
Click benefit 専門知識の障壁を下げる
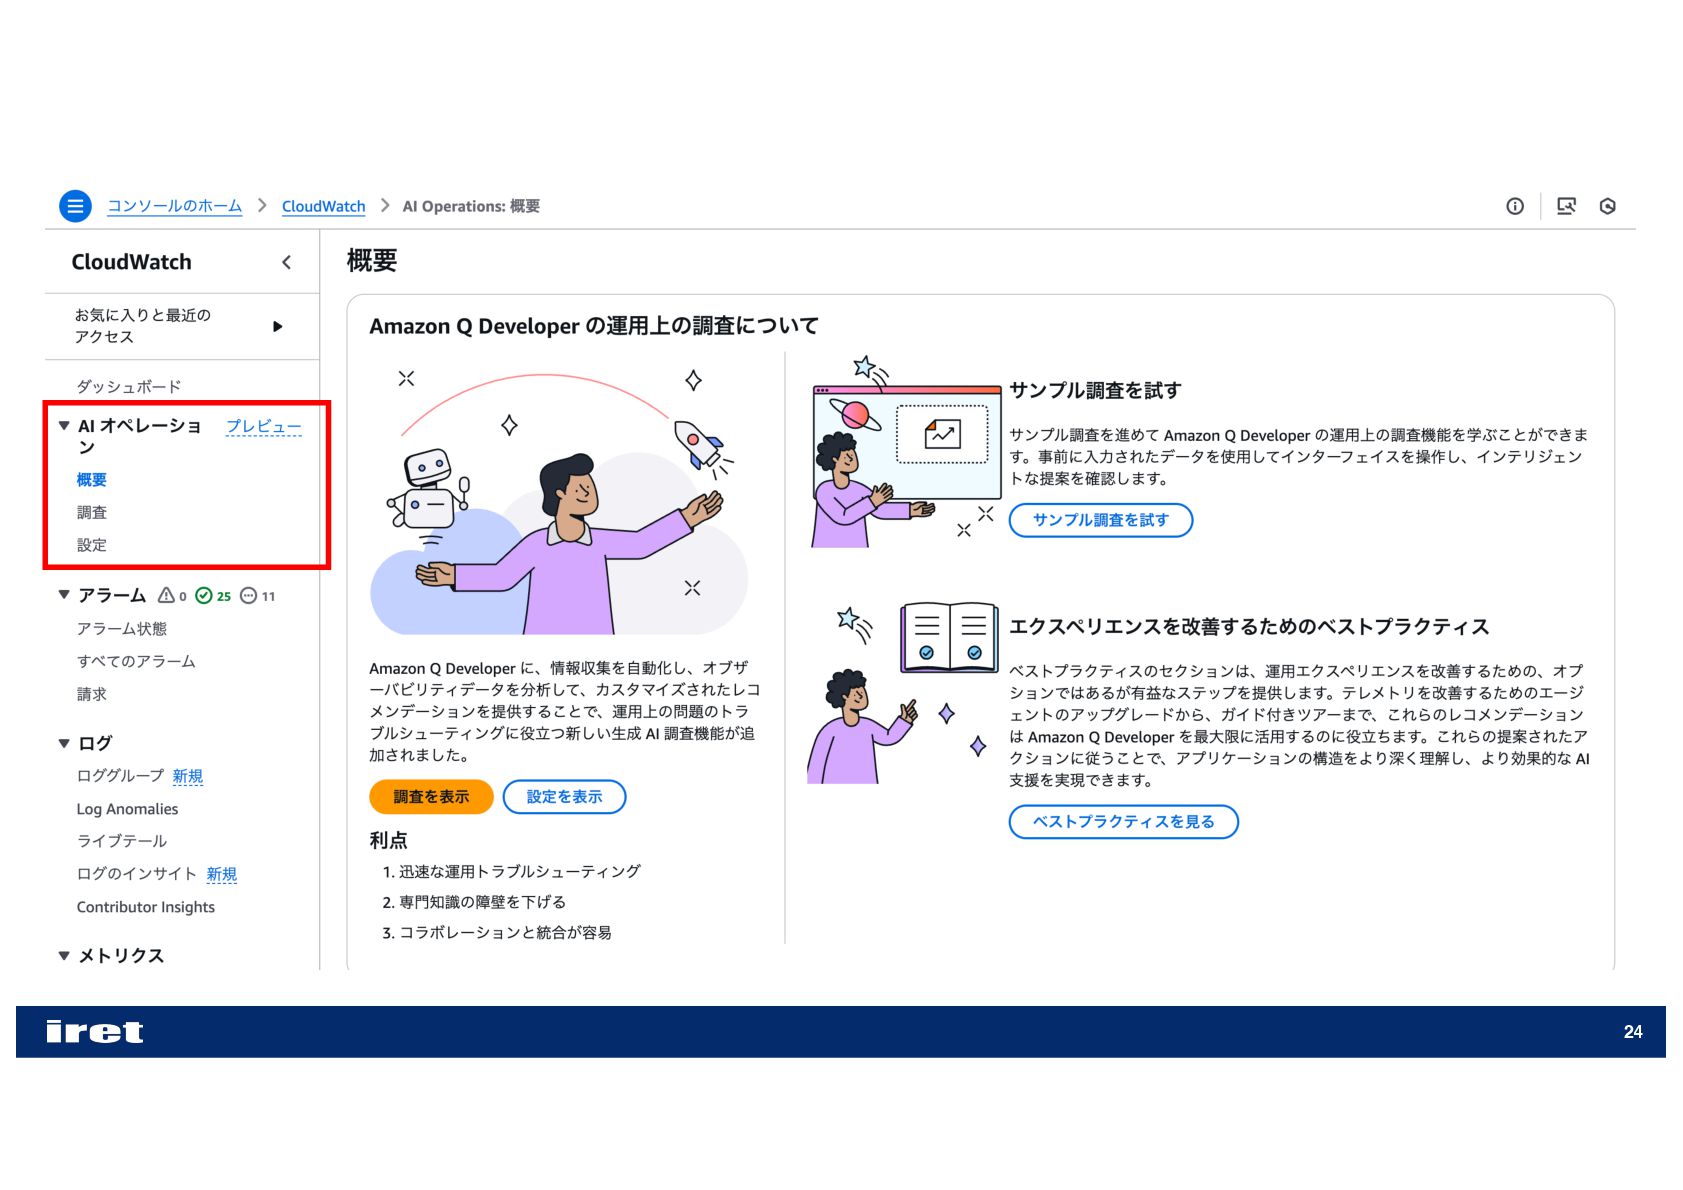tap(482, 902)
